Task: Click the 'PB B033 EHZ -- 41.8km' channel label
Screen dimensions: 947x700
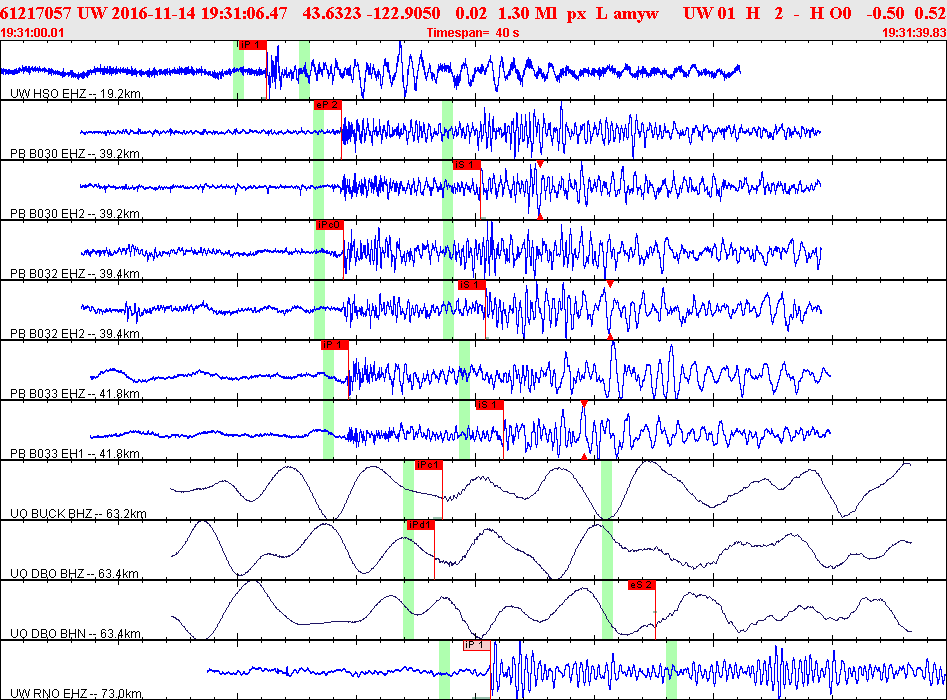Action: pos(76,393)
